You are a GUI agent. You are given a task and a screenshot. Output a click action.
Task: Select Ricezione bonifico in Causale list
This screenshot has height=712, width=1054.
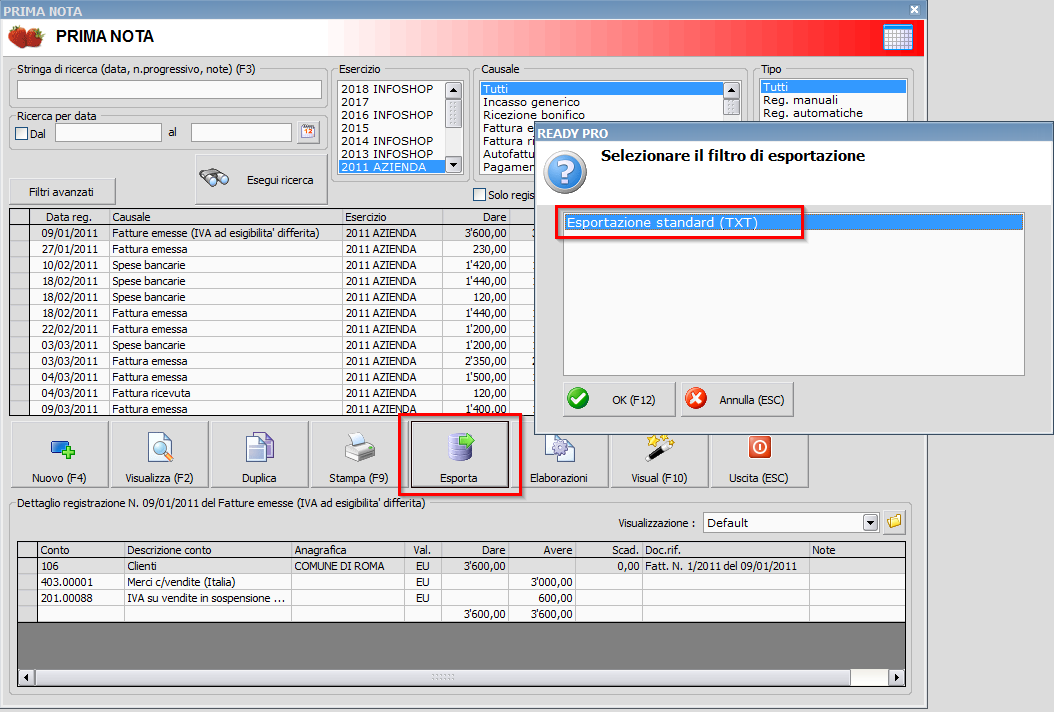(602, 115)
